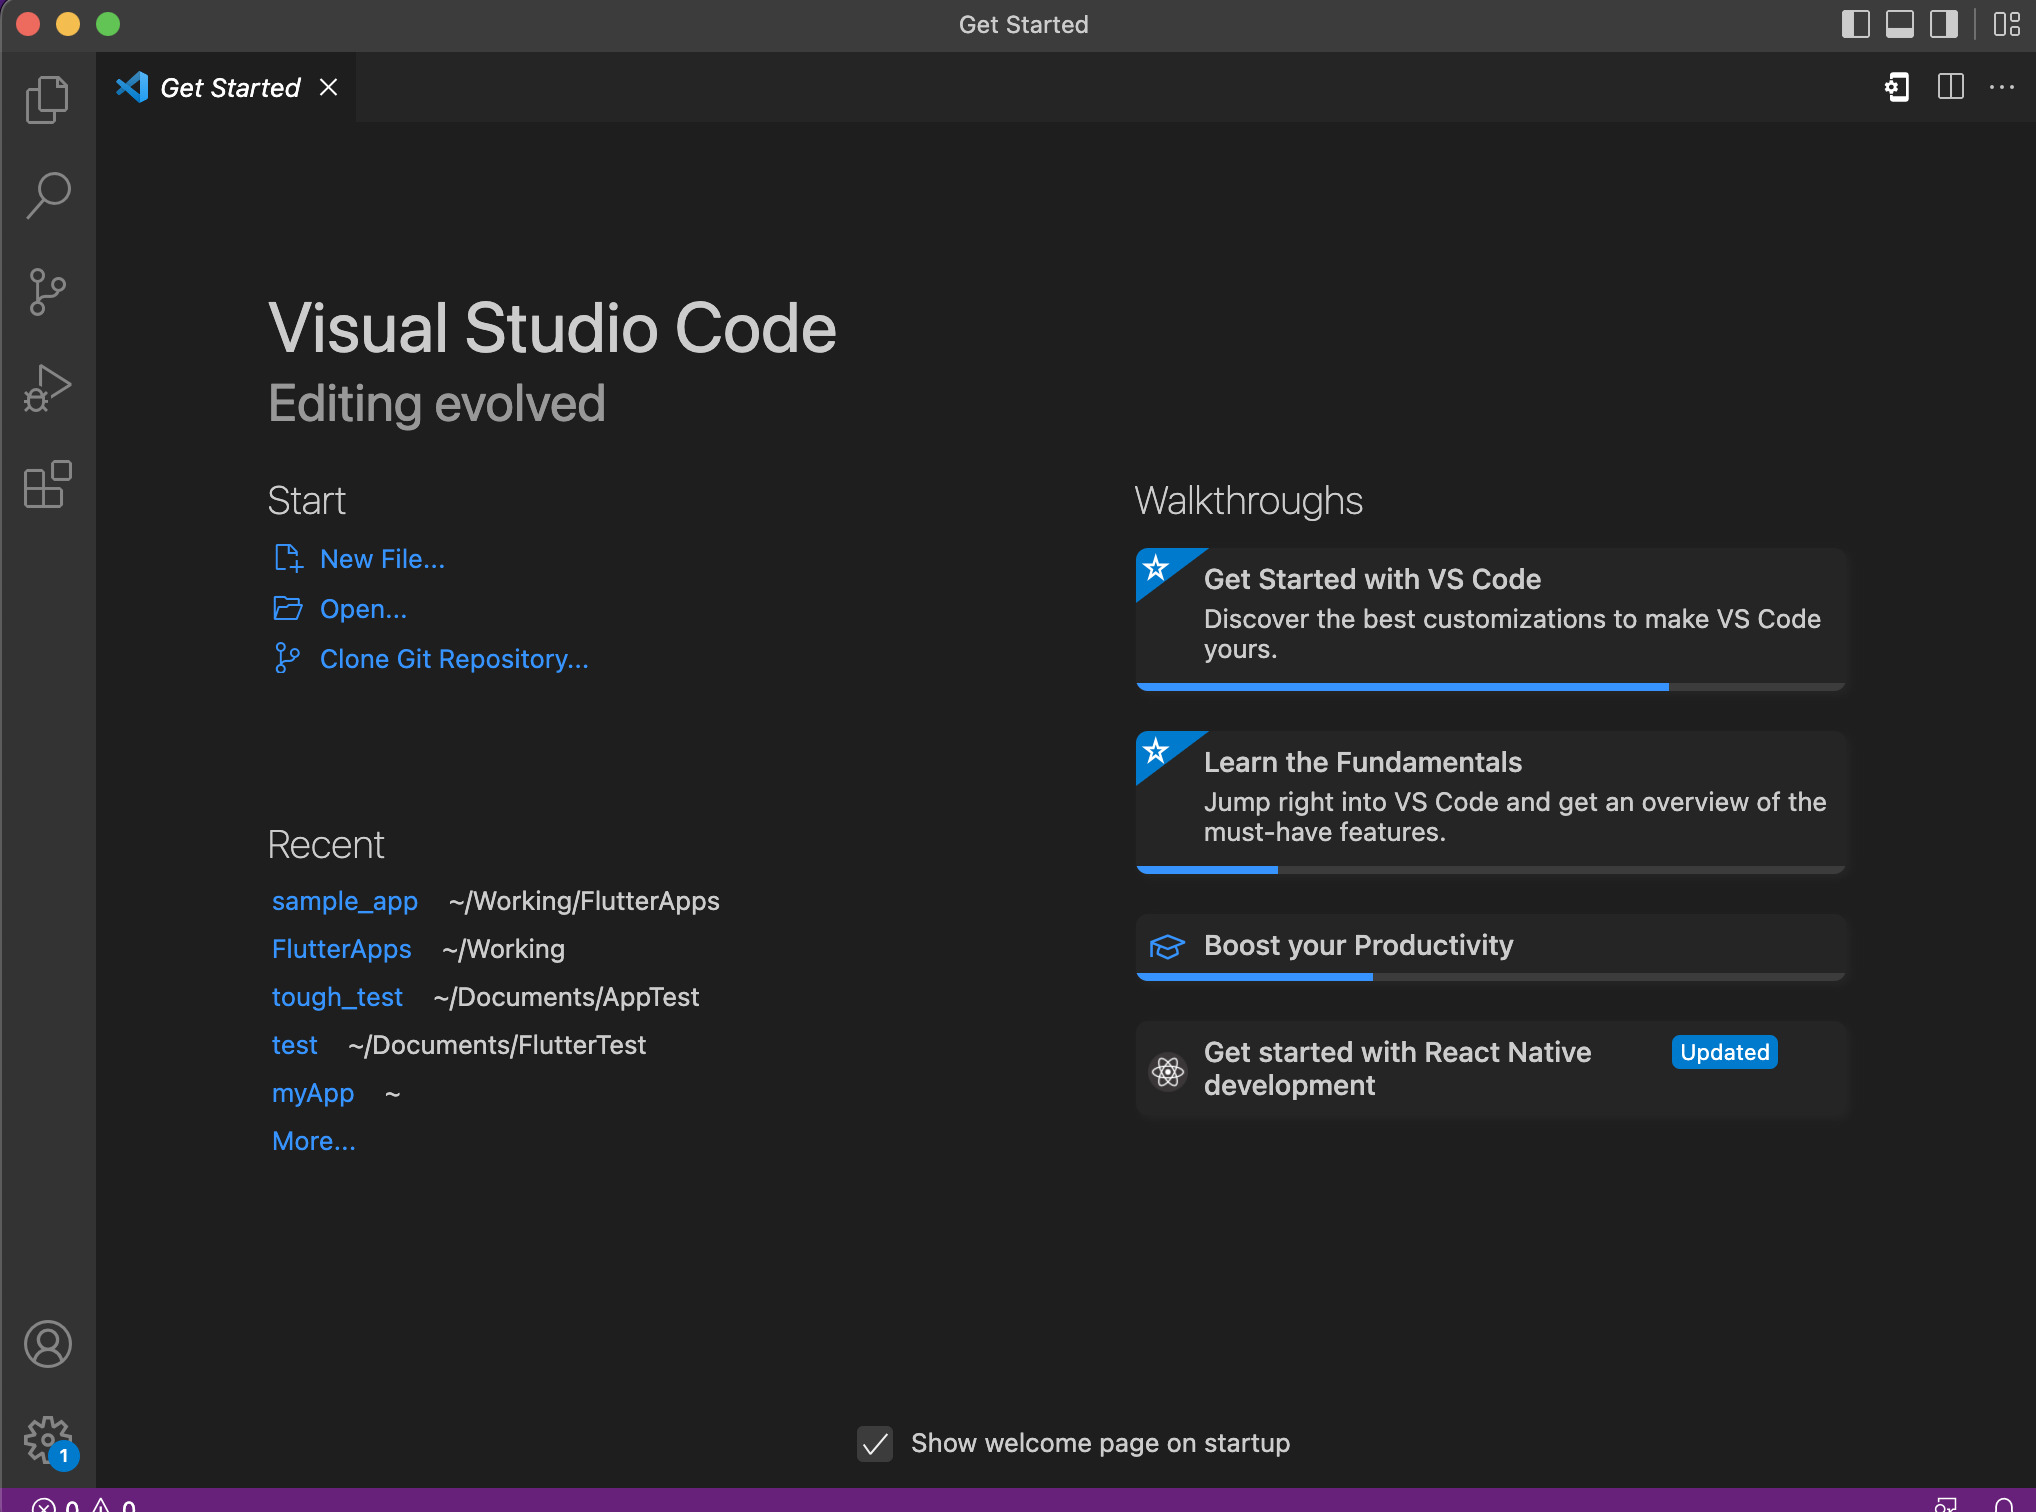Image resolution: width=2036 pixels, height=1512 pixels.
Task: Open the split editor icon
Action: (1949, 87)
